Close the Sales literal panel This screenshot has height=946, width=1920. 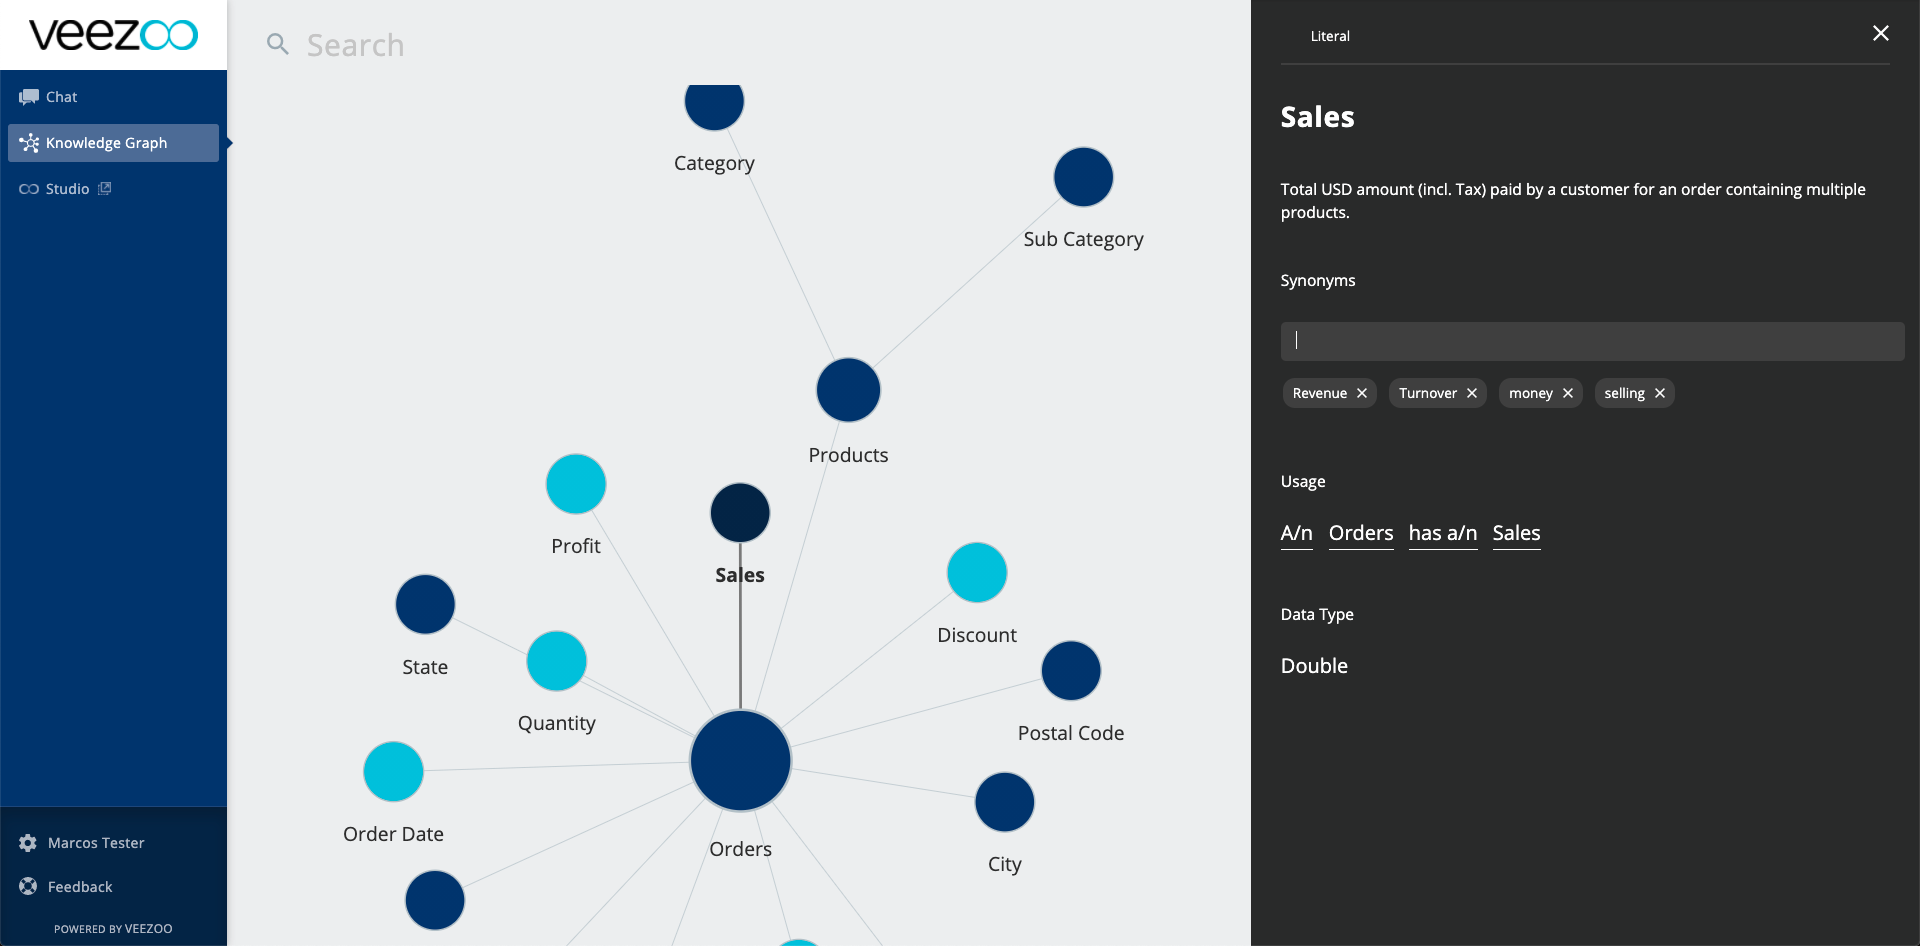point(1880,34)
